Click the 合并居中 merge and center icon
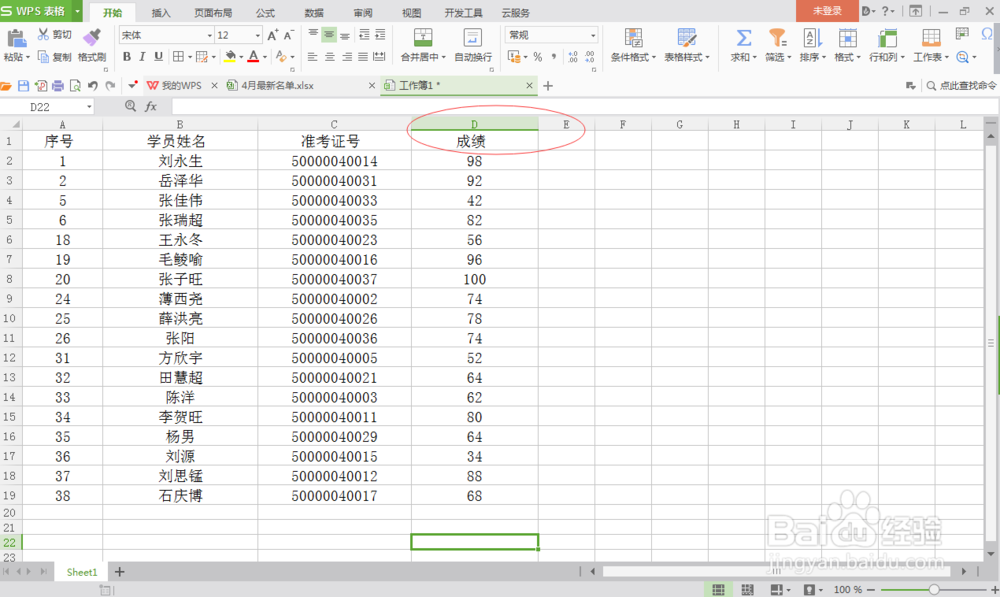The width and height of the screenshot is (1000, 597). tap(423, 38)
